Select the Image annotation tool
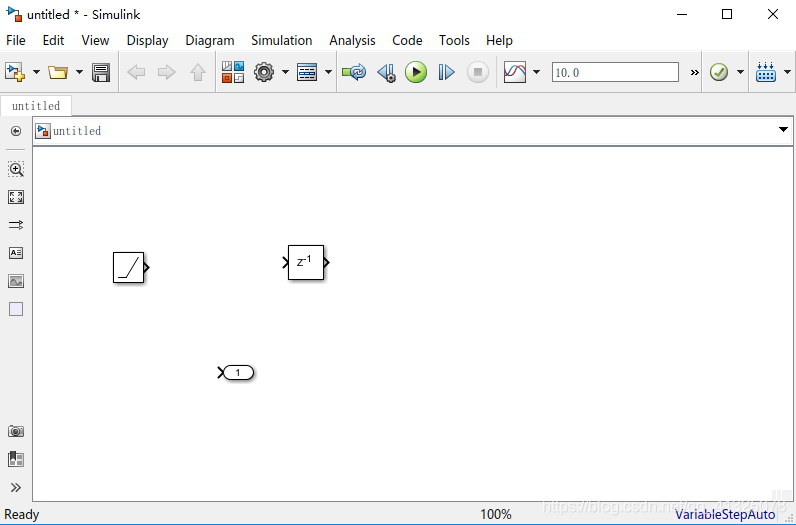The width and height of the screenshot is (796, 525). click(x=16, y=281)
